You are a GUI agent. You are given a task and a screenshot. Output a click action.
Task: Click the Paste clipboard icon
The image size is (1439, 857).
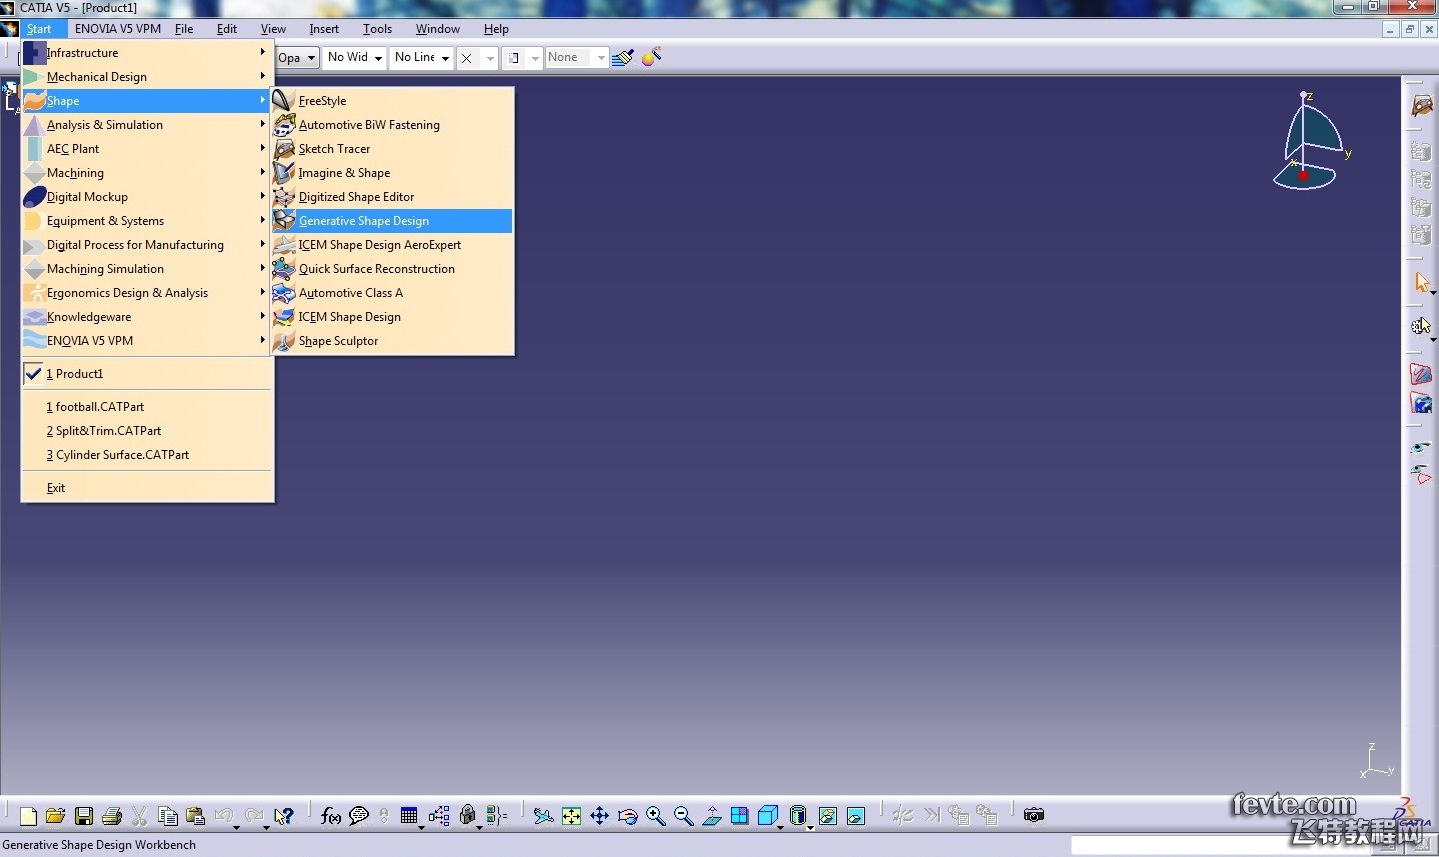tap(196, 816)
